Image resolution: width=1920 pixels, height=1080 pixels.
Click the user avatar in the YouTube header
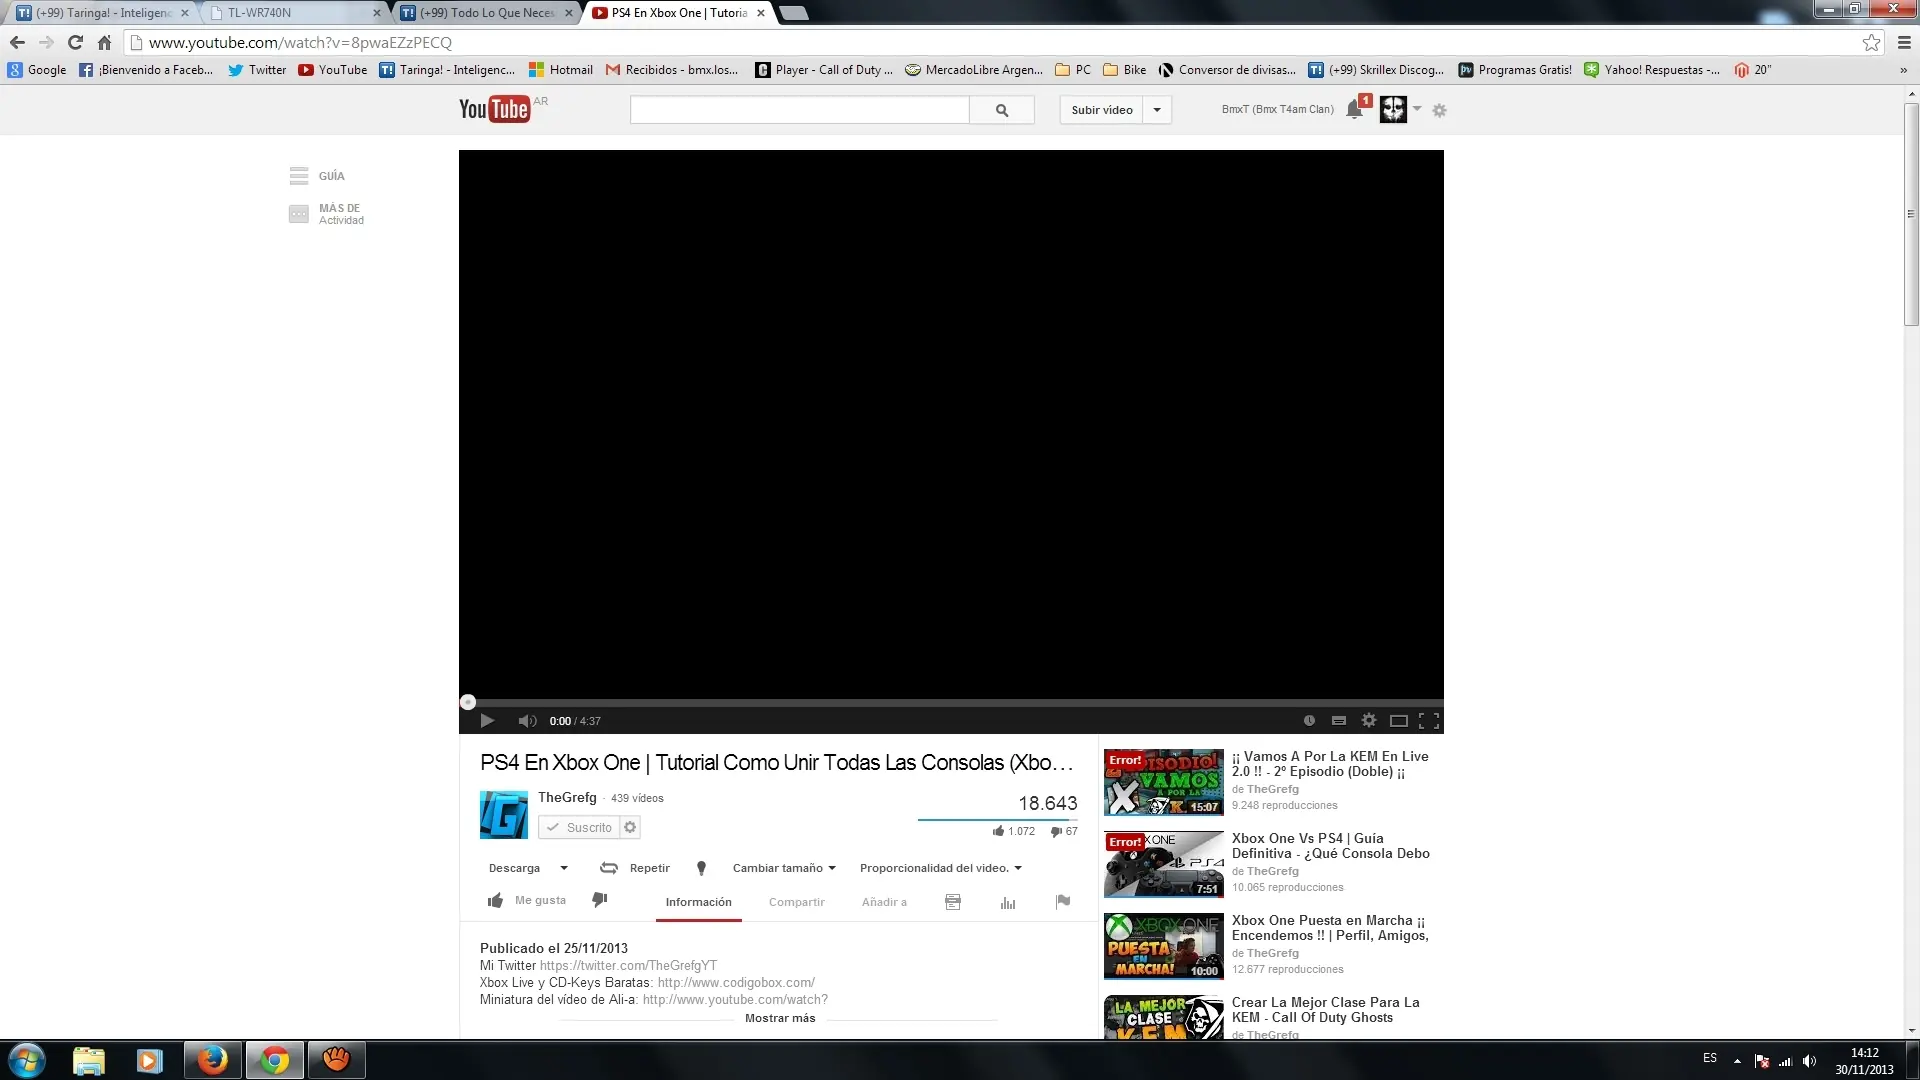tap(1393, 109)
